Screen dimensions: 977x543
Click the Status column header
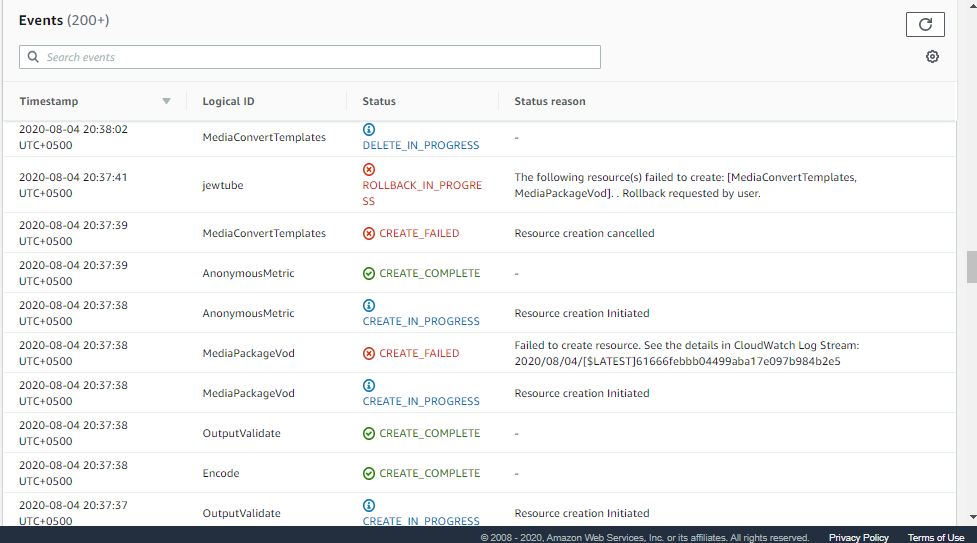[379, 101]
